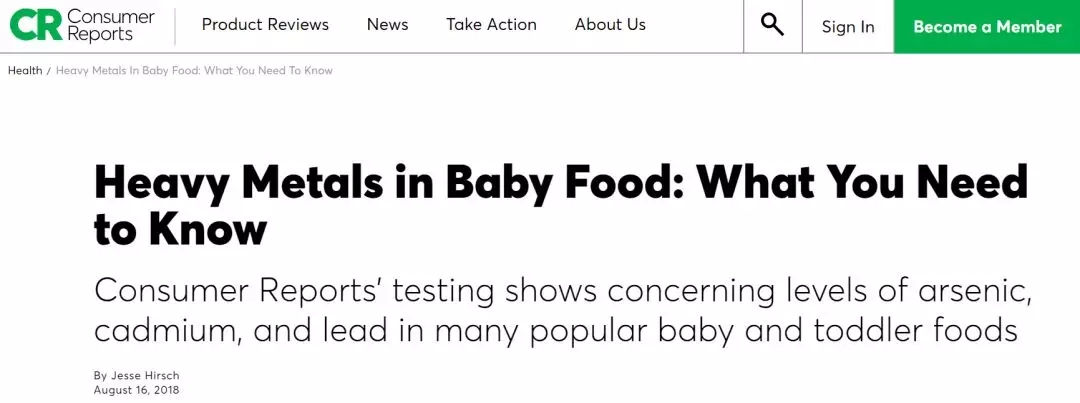This screenshot has width=1080, height=403.
Task: Click the main article headline
Action: (x=560, y=183)
